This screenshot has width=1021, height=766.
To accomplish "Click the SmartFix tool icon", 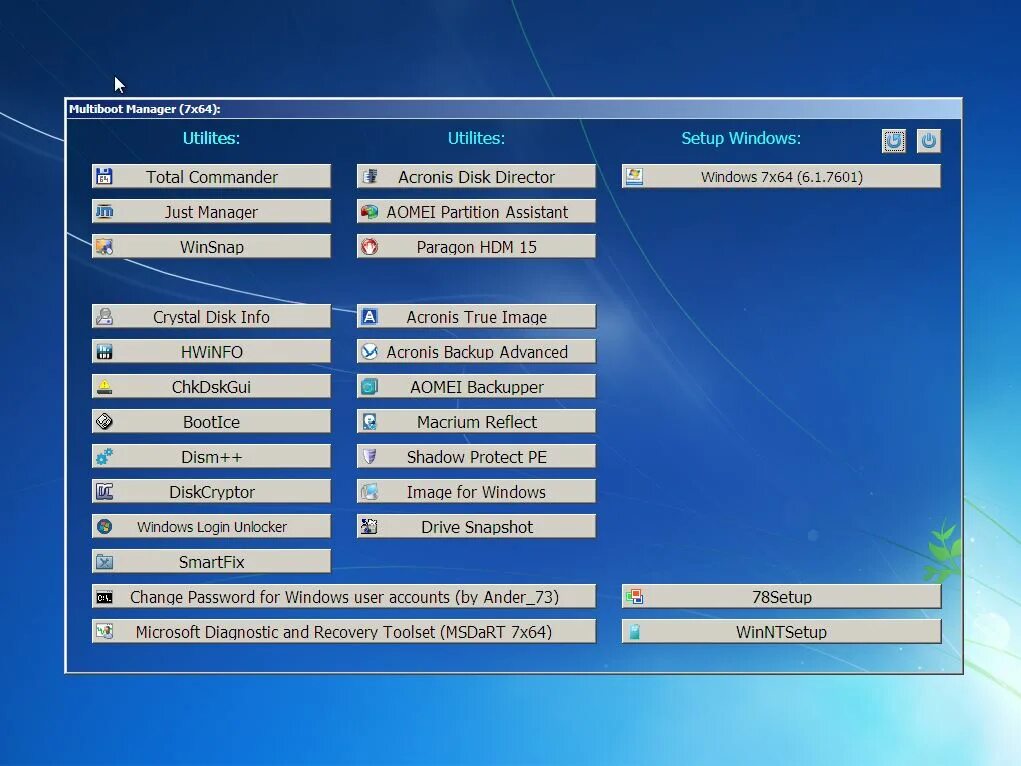I will 104,561.
